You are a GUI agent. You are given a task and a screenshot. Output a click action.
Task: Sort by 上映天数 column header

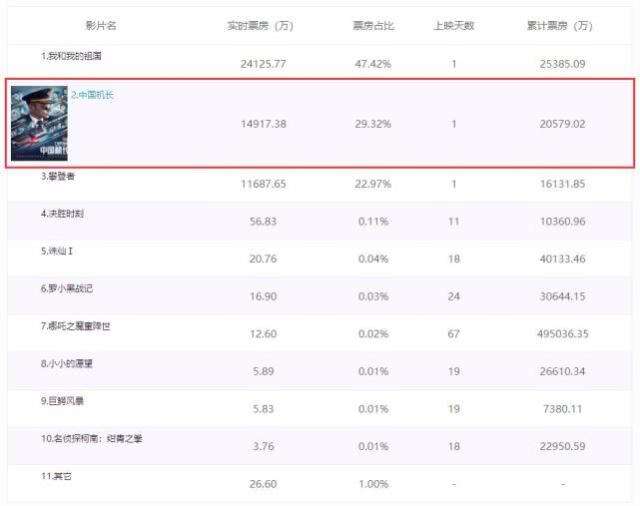453,25
